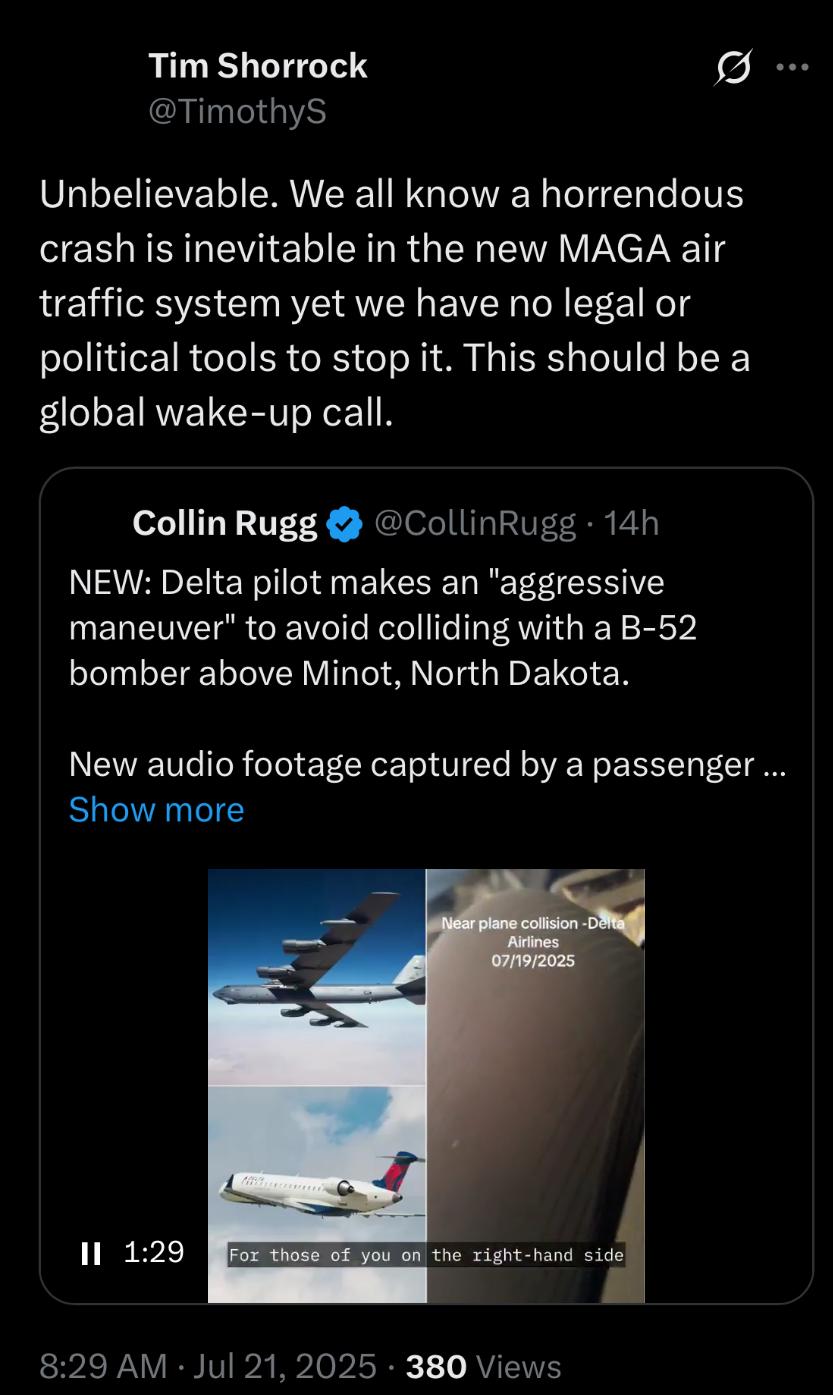Pause the playing video
Viewport: 833px width, 1395px height.
click(91, 1253)
